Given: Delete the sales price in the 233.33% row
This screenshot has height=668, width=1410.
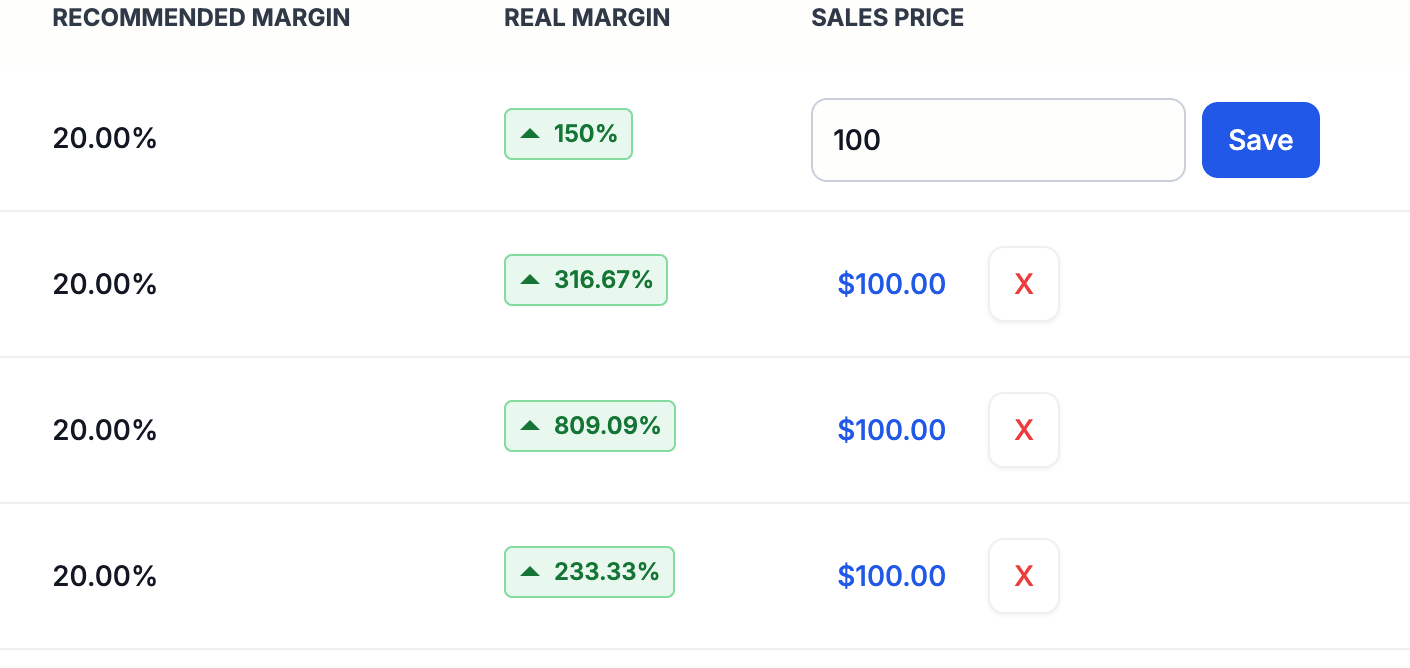Looking at the screenshot, I should point(1024,576).
